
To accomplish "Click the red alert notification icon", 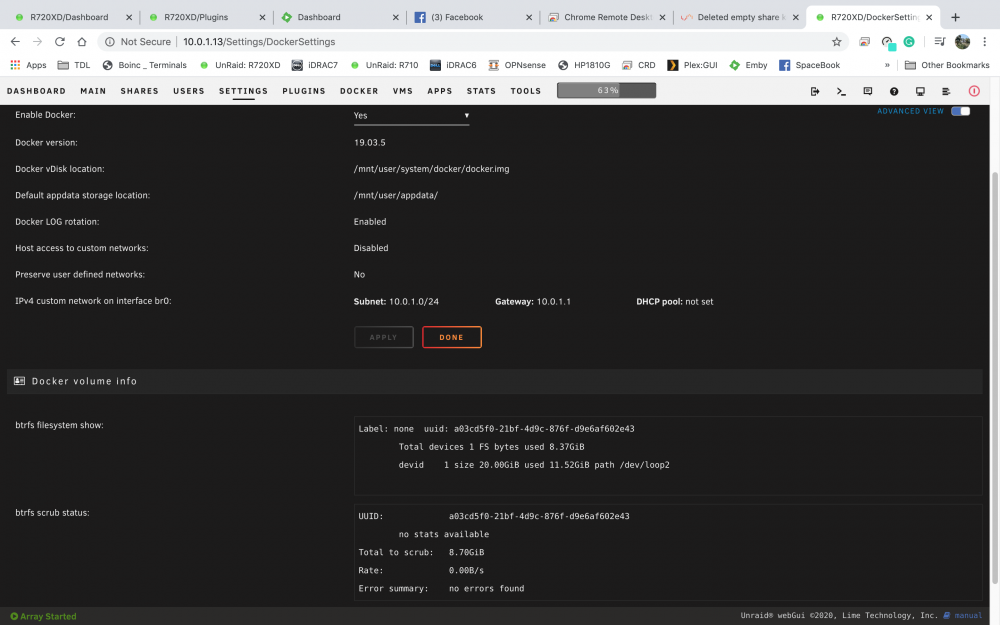I will [974, 91].
